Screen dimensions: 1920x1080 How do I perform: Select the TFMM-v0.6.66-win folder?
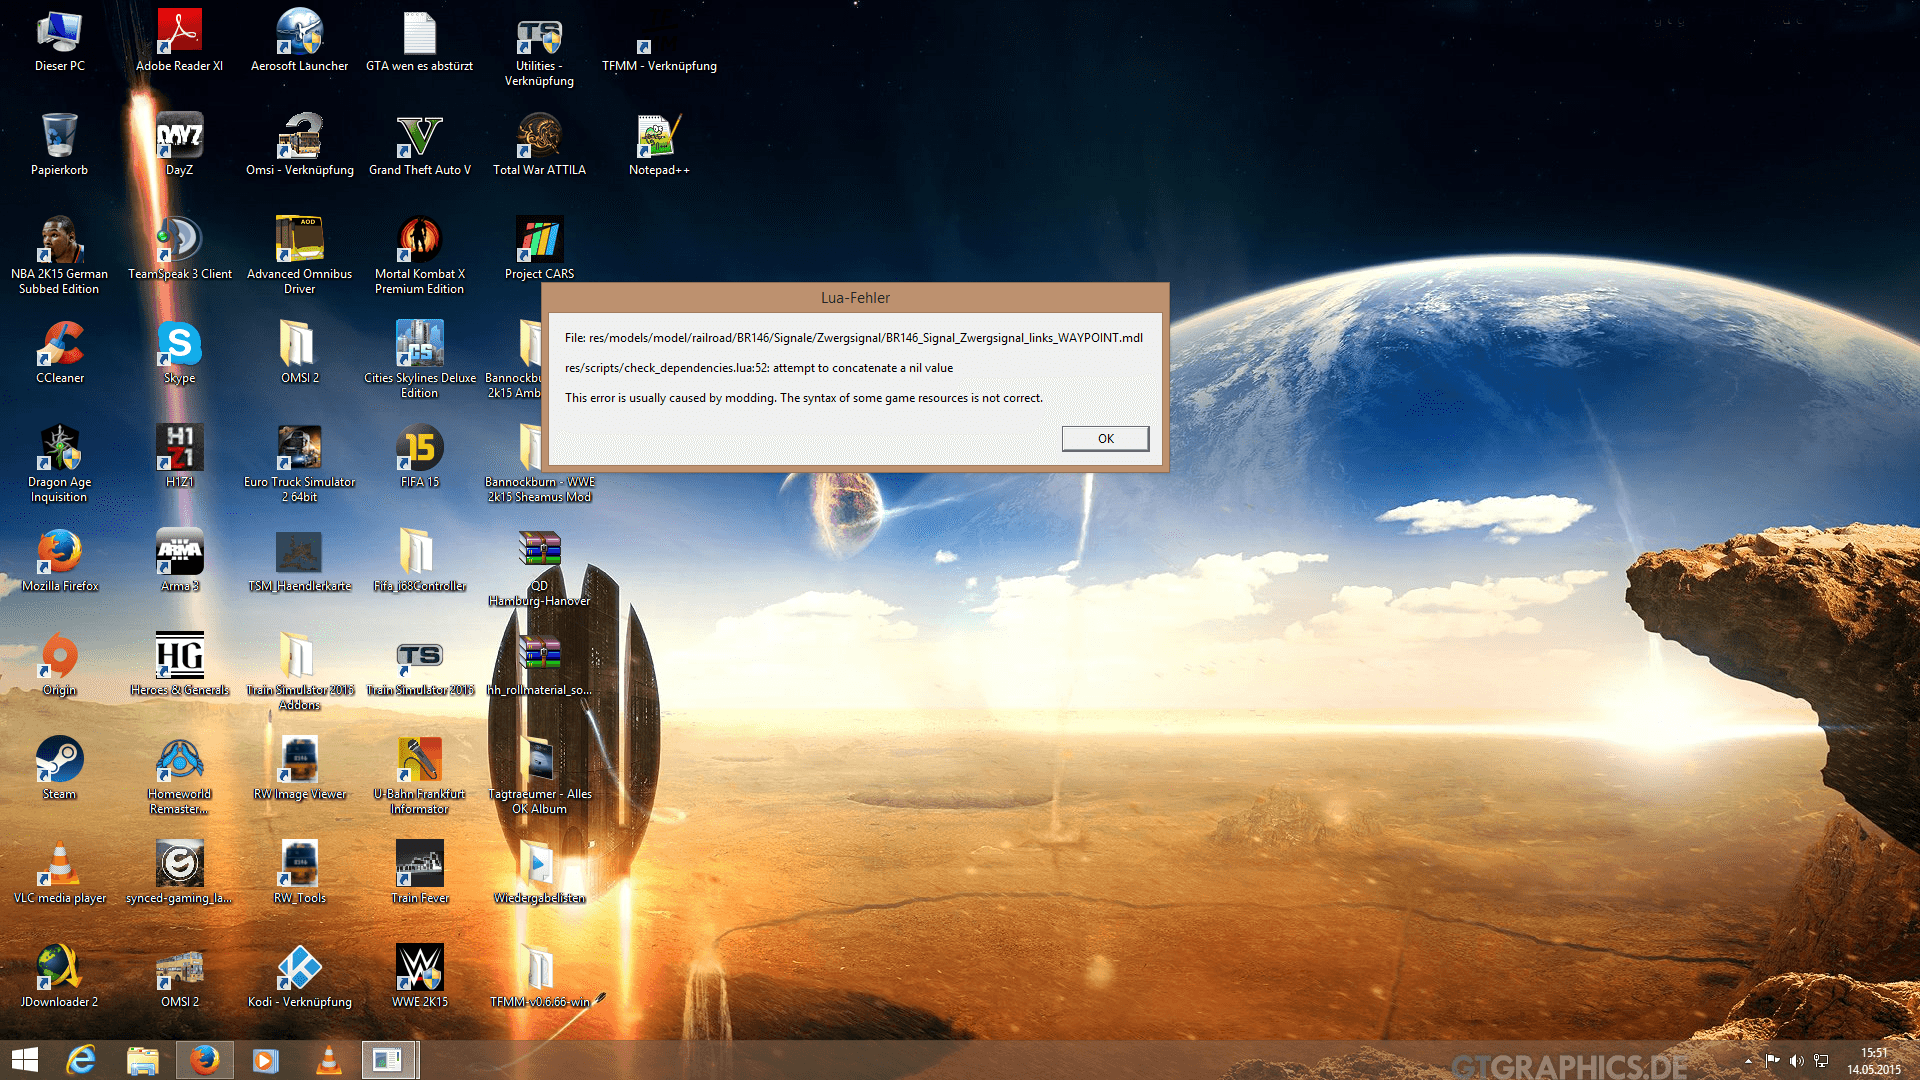(x=540, y=978)
